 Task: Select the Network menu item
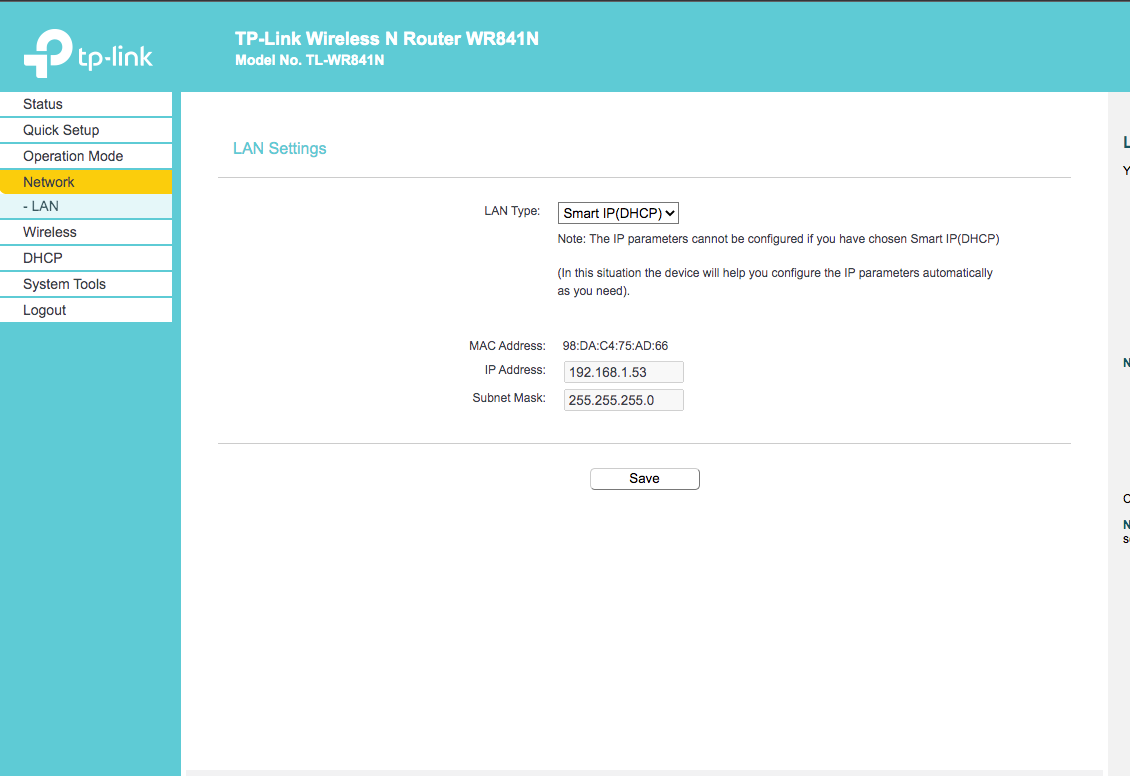pos(86,182)
